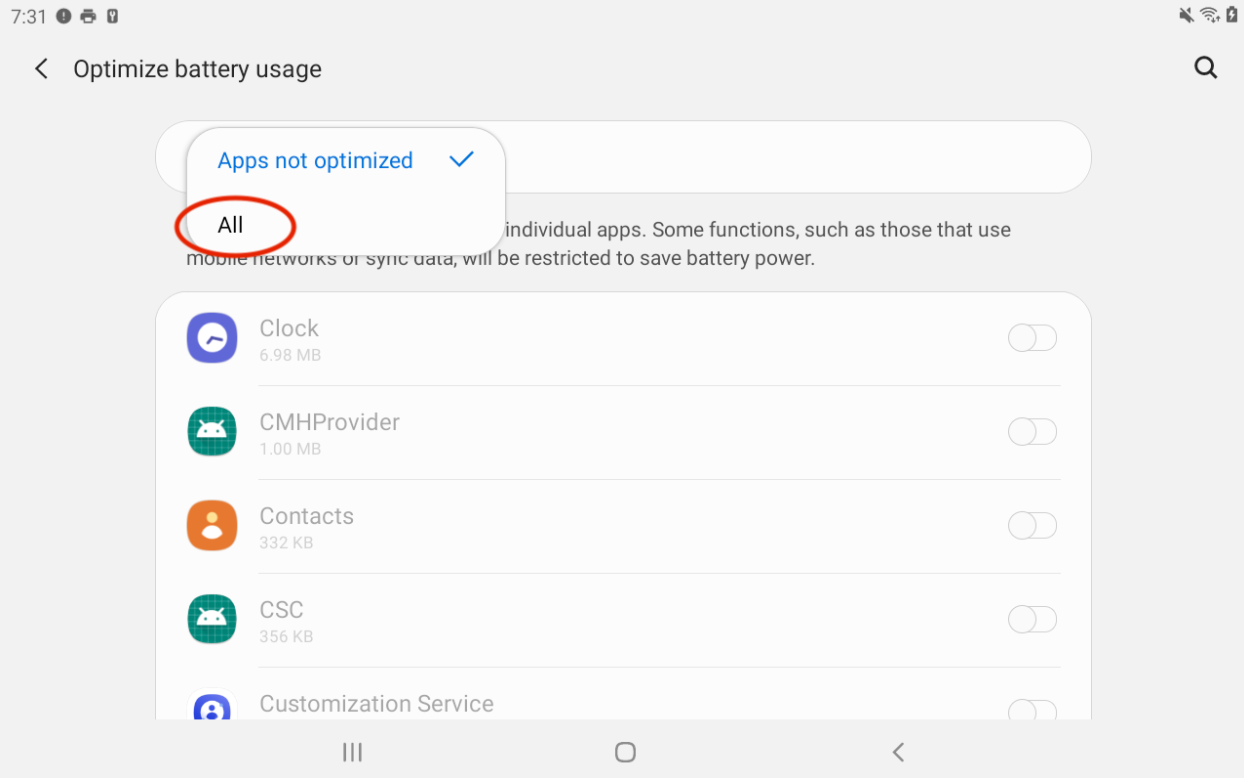Tap the Customization Service app icon

point(212,708)
